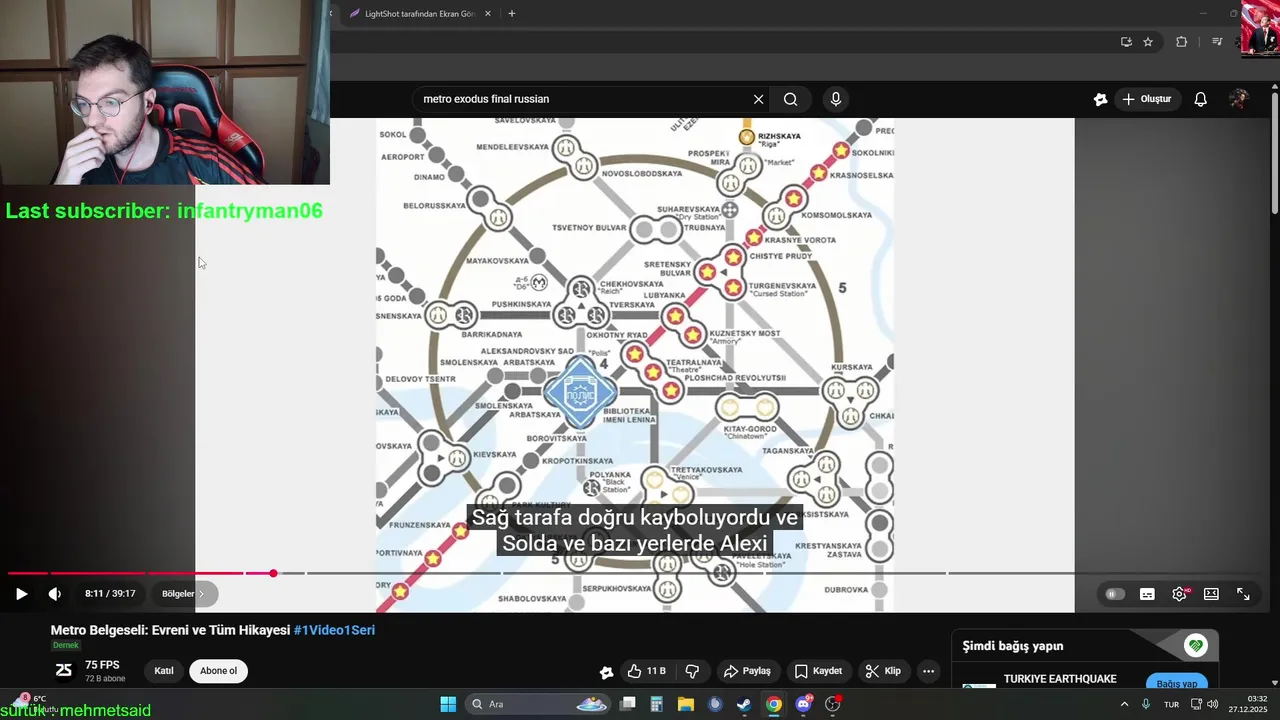Open a new browser tab

point(512,14)
